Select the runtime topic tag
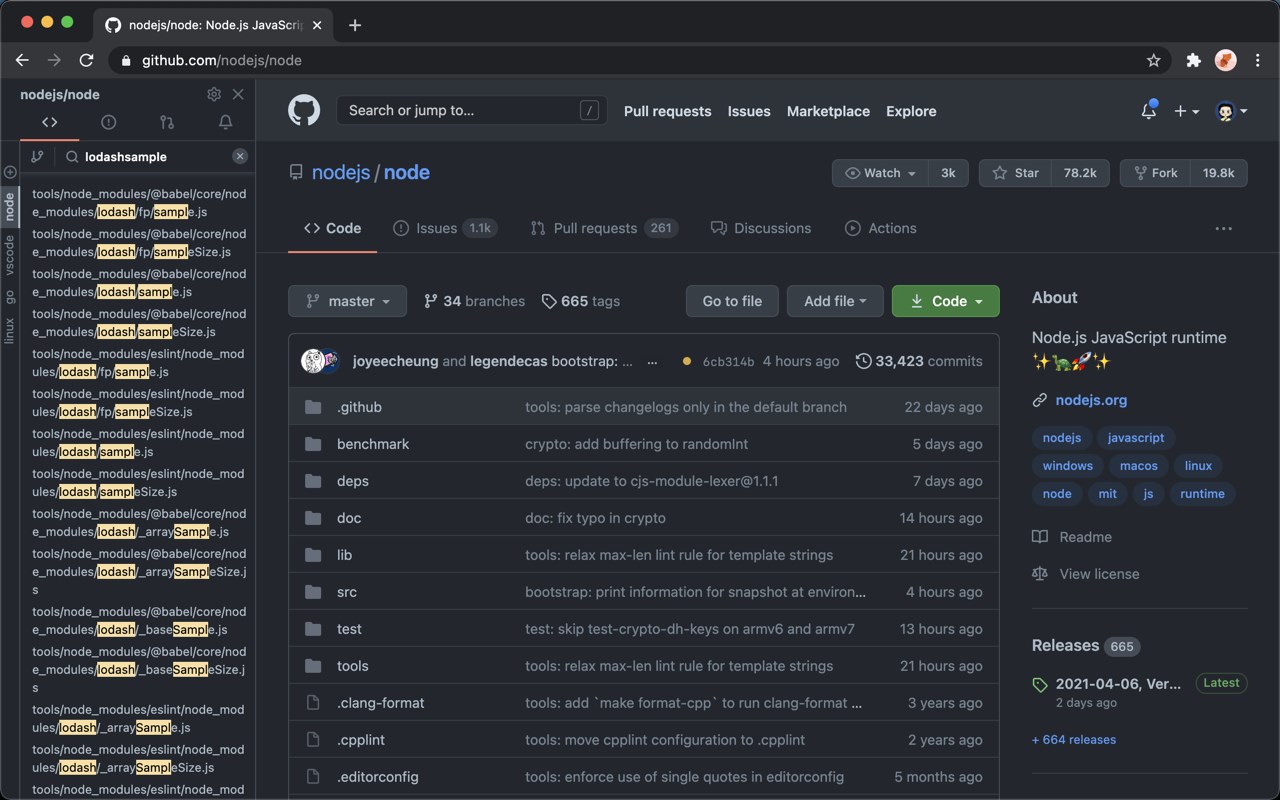The height and width of the screenshot is (800, 1280). (1202, 494)
